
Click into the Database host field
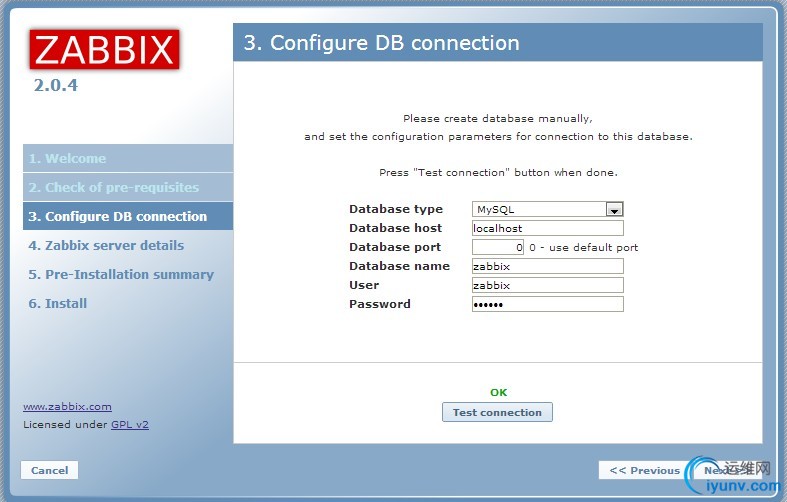[x=548, y=228]
